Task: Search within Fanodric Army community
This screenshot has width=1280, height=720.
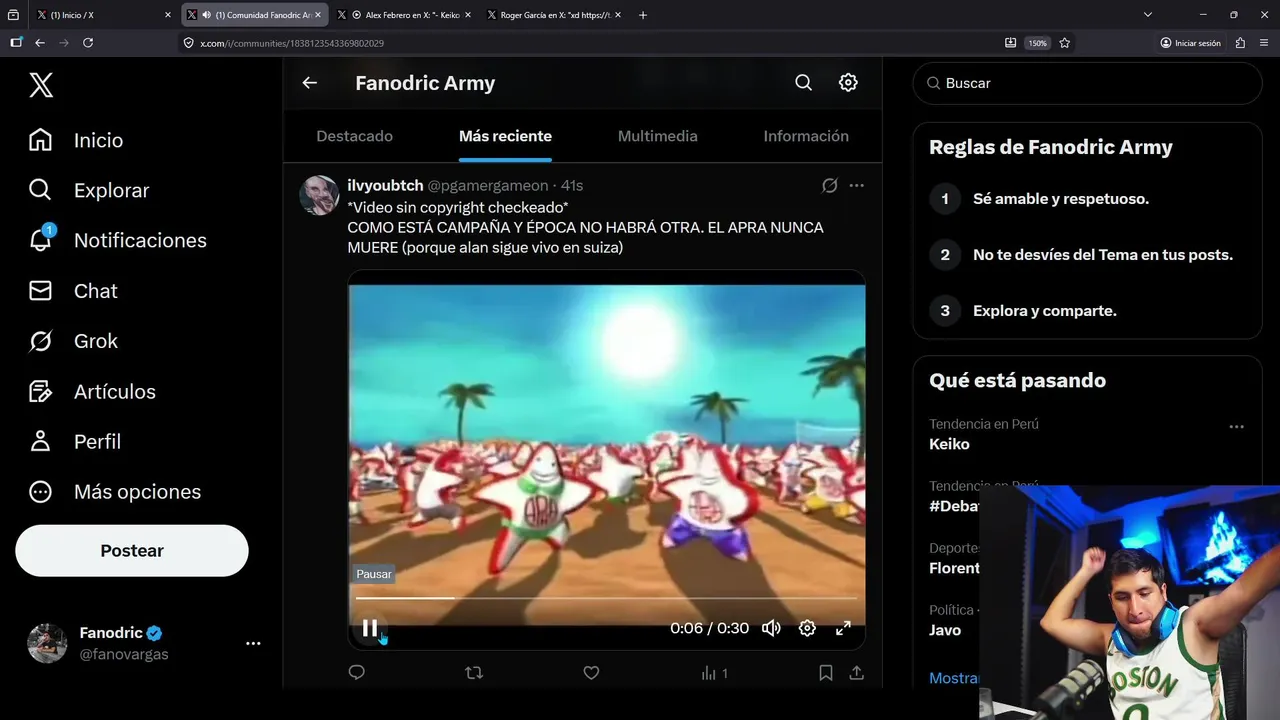Action: [803, 83]
